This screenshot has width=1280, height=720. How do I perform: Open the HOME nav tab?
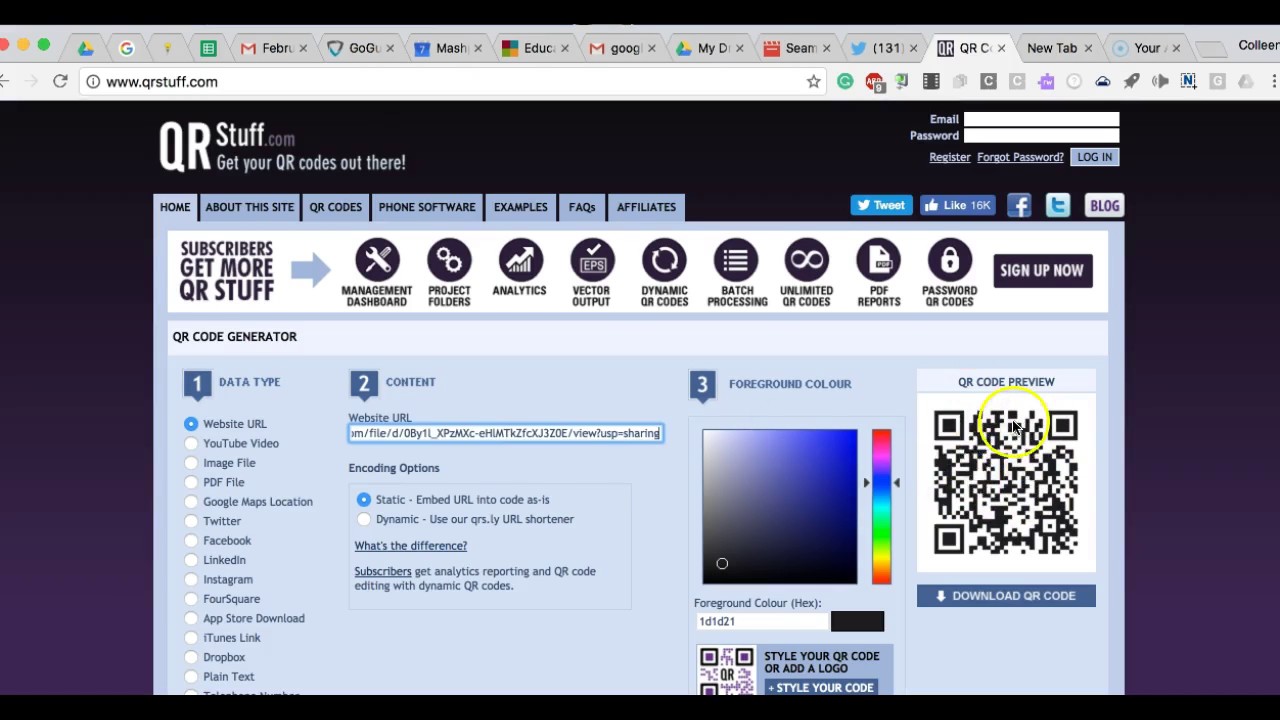point(175,207)
